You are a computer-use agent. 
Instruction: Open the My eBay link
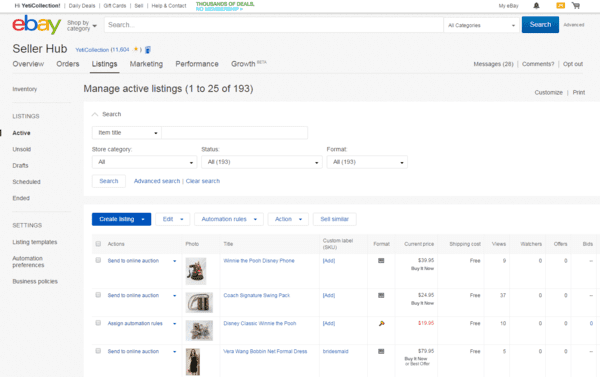tap(509, 6)
